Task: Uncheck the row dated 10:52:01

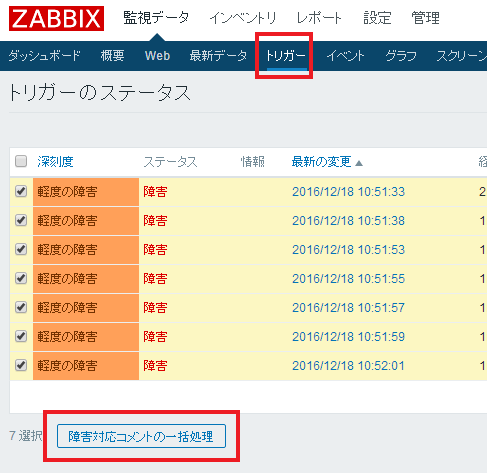Action: pos(21,365)
